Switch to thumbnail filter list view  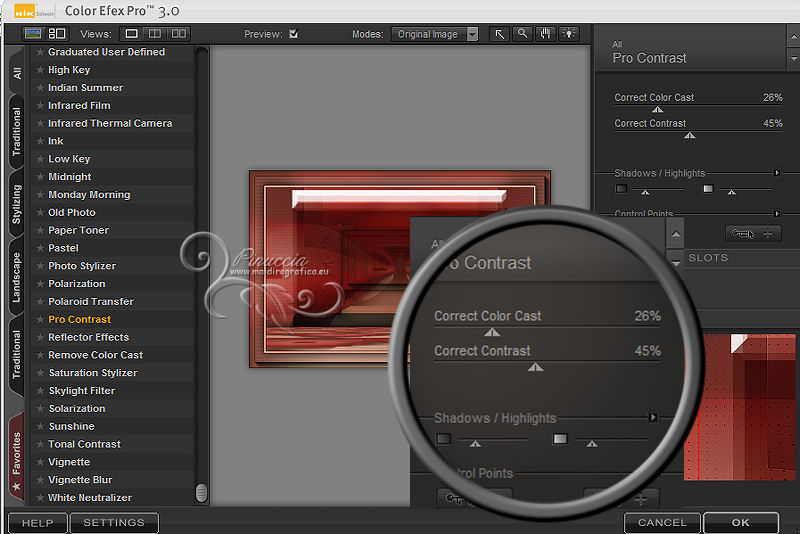pos(33,34)
